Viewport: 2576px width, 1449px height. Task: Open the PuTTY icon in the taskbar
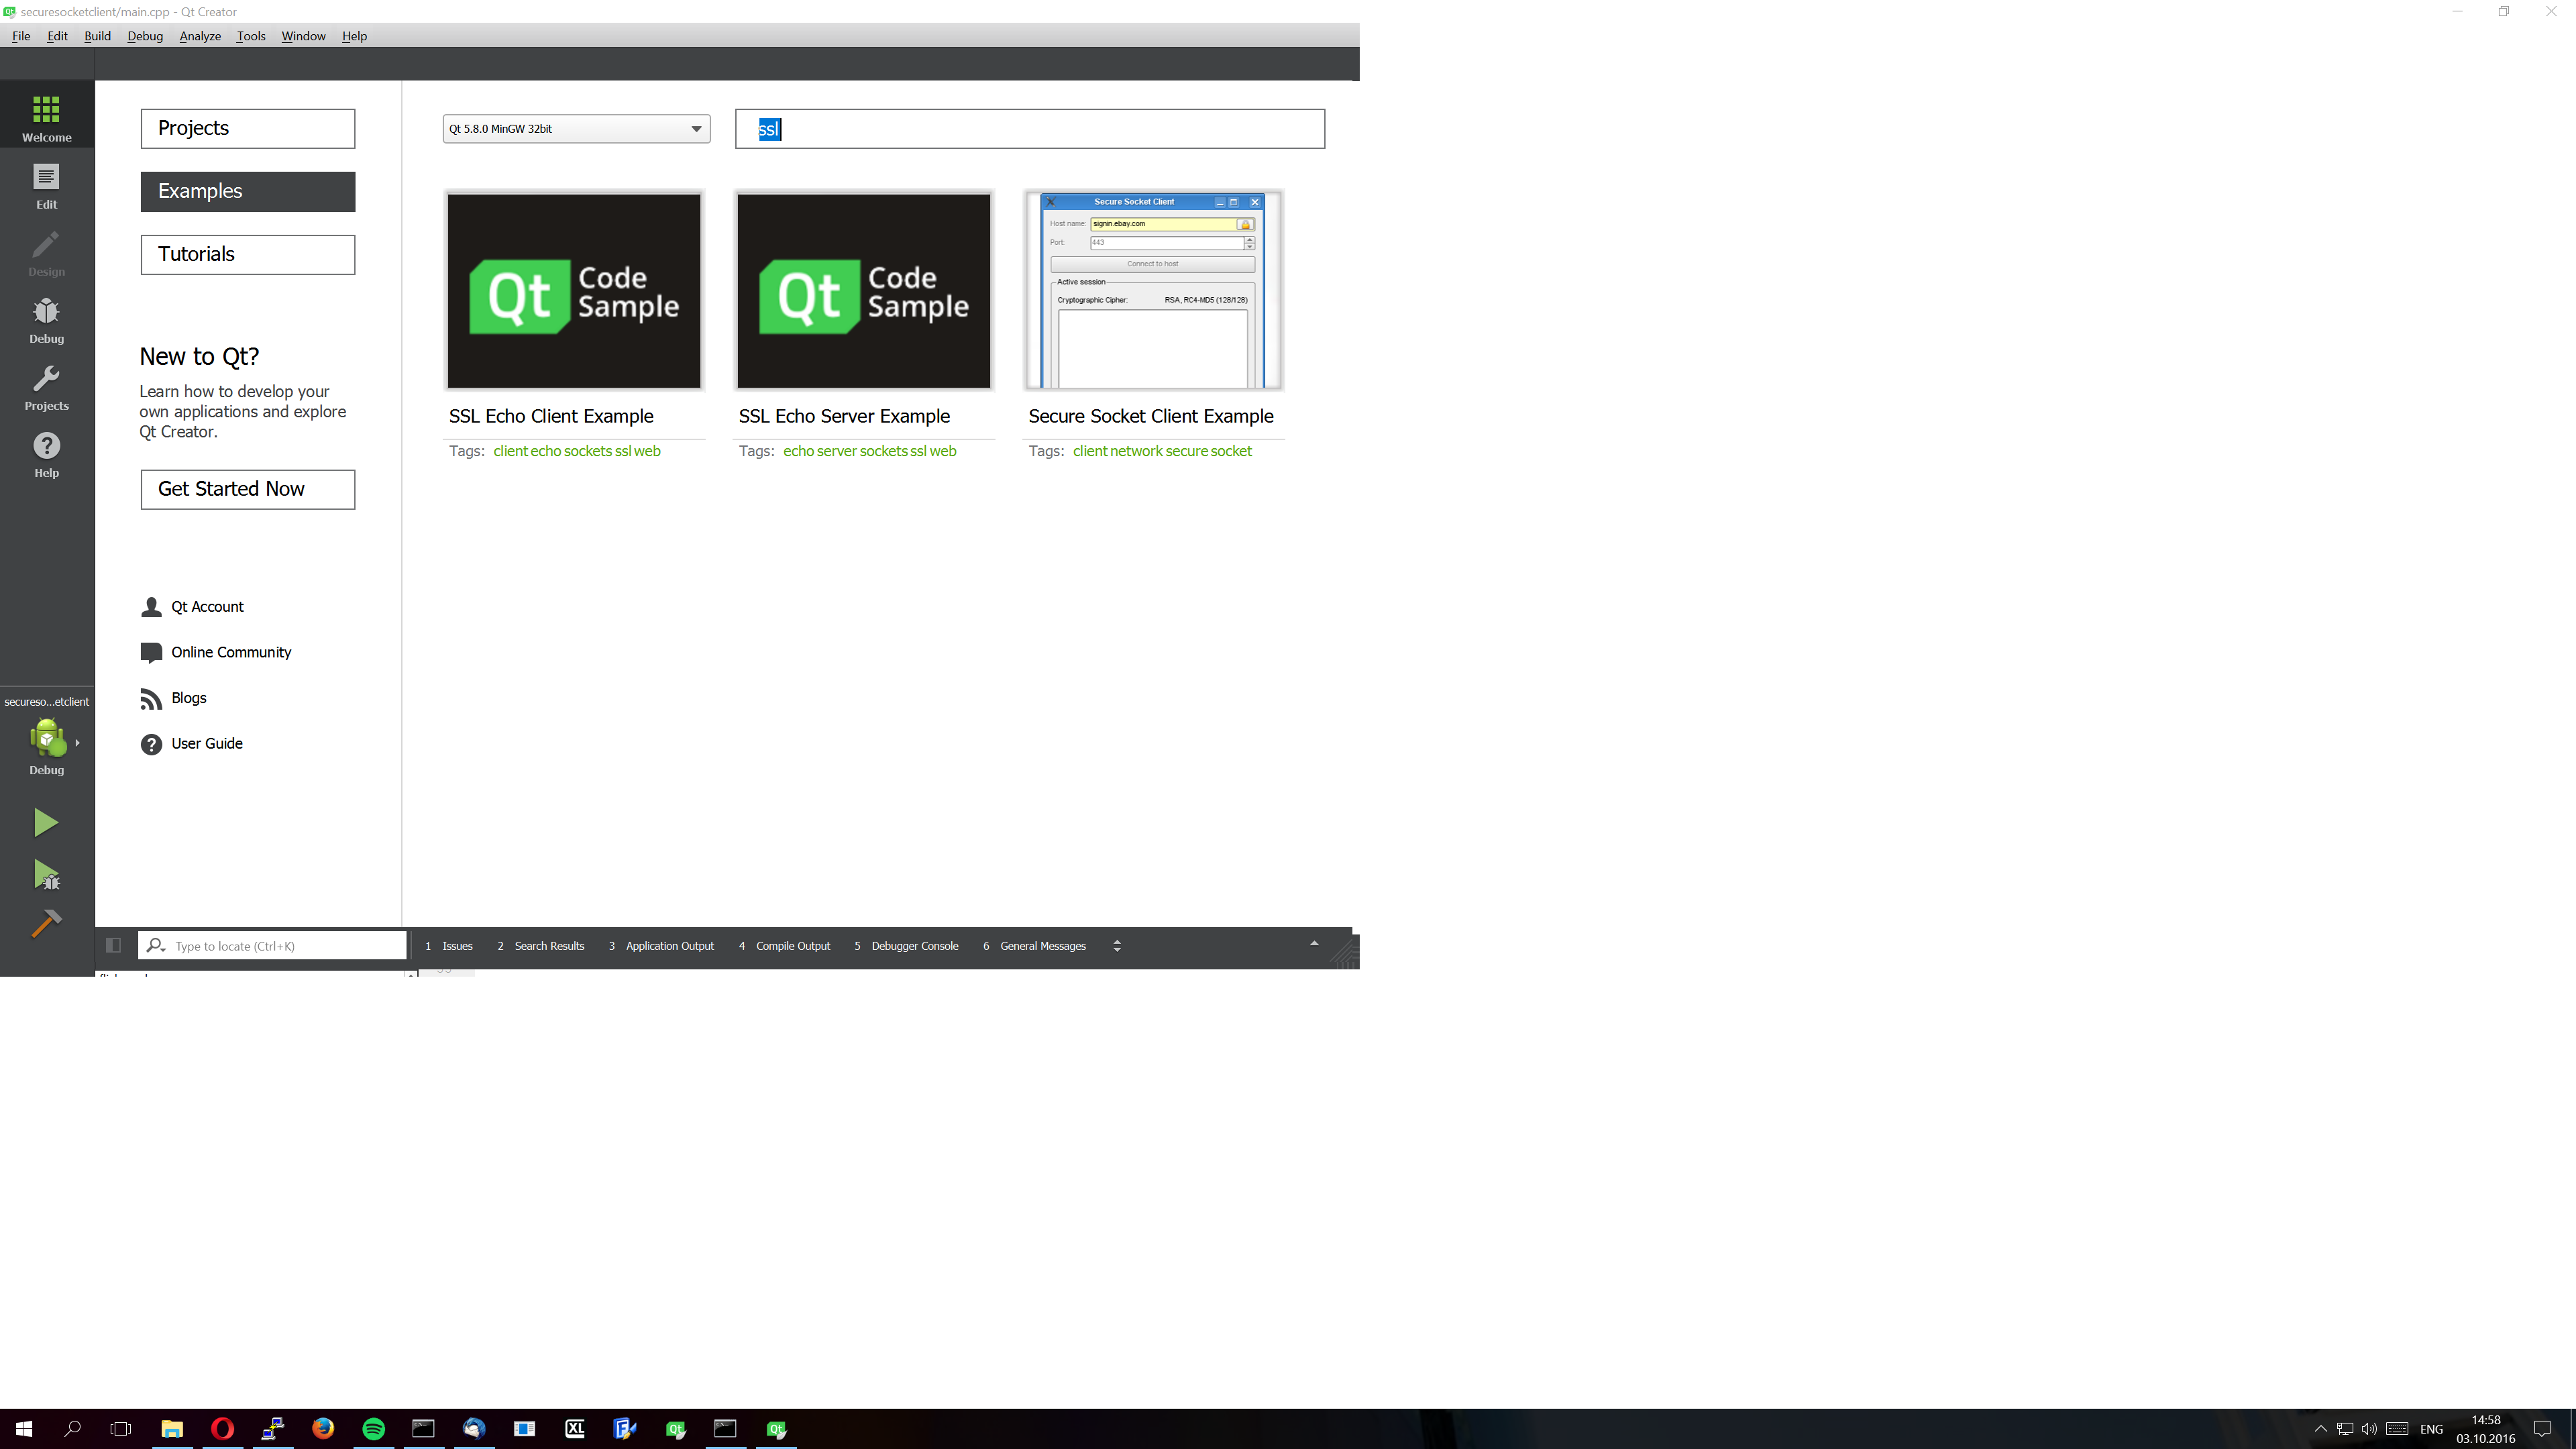pyautogui.click(x=273, y=1429)
